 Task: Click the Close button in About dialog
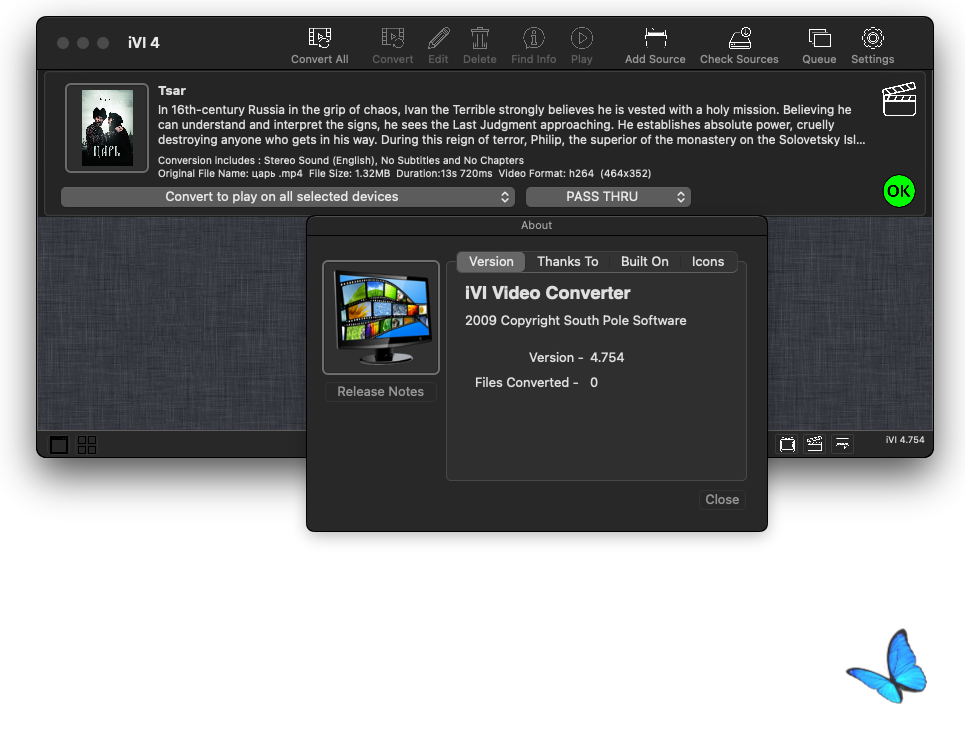722,499
